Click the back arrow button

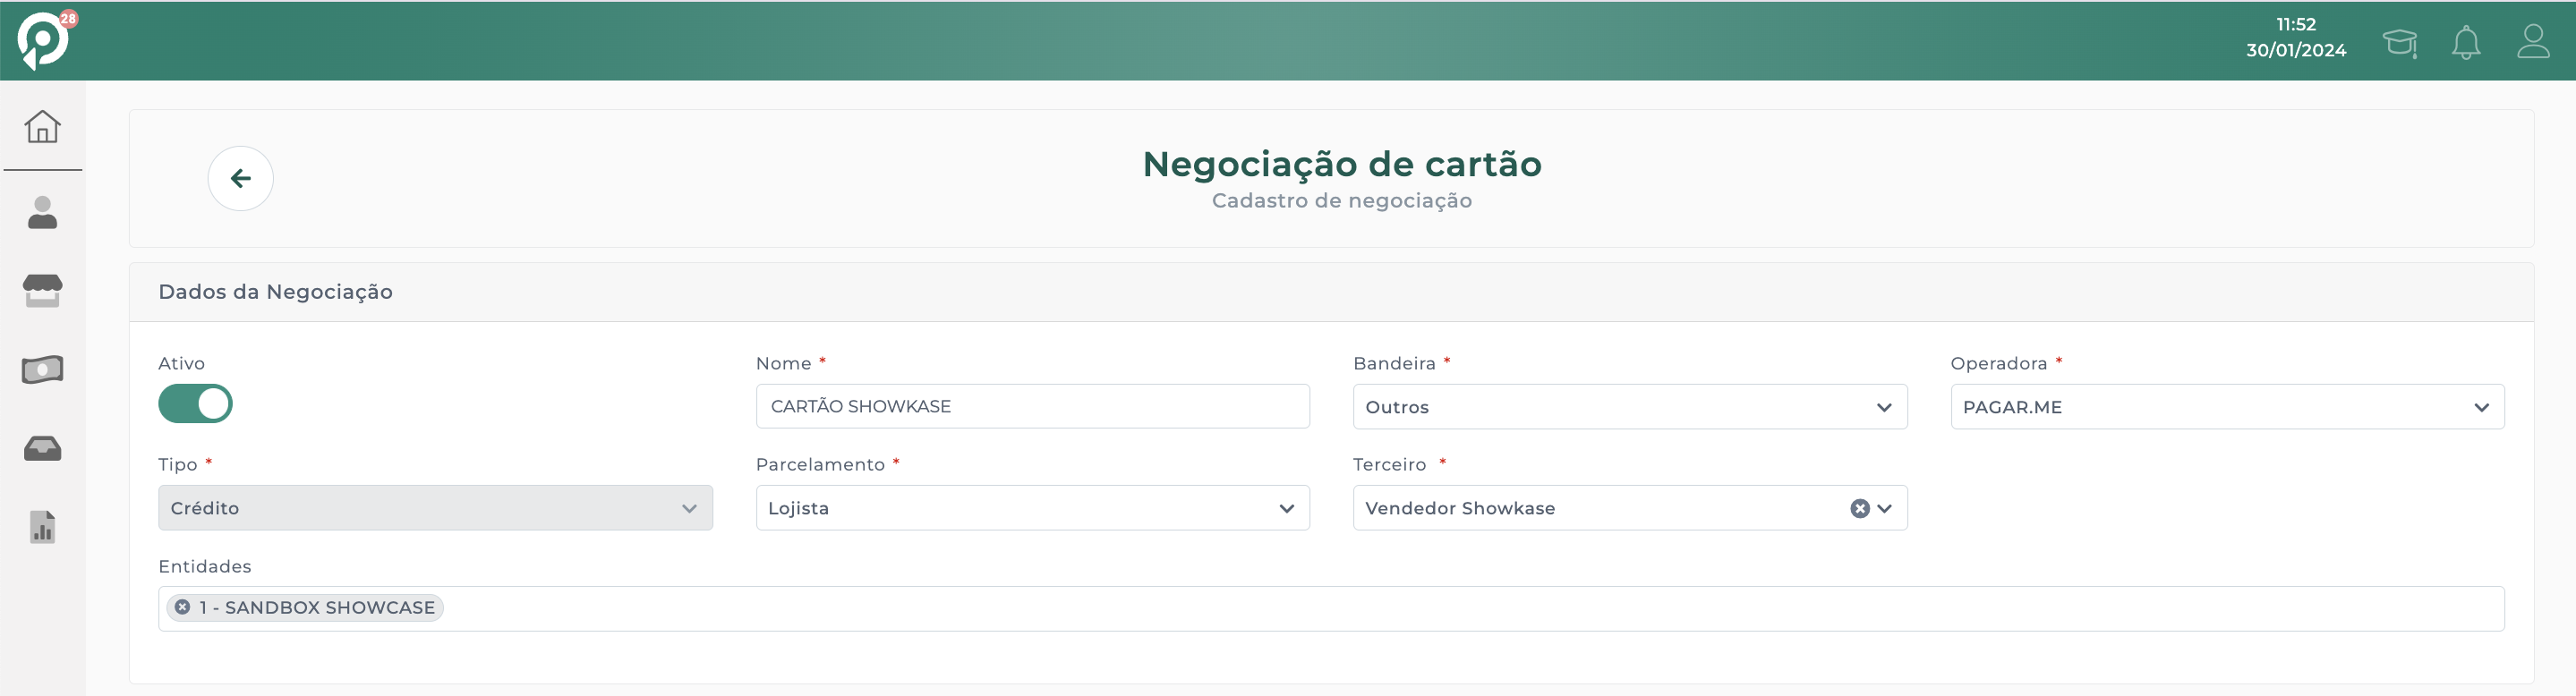(x=240, y=179)
